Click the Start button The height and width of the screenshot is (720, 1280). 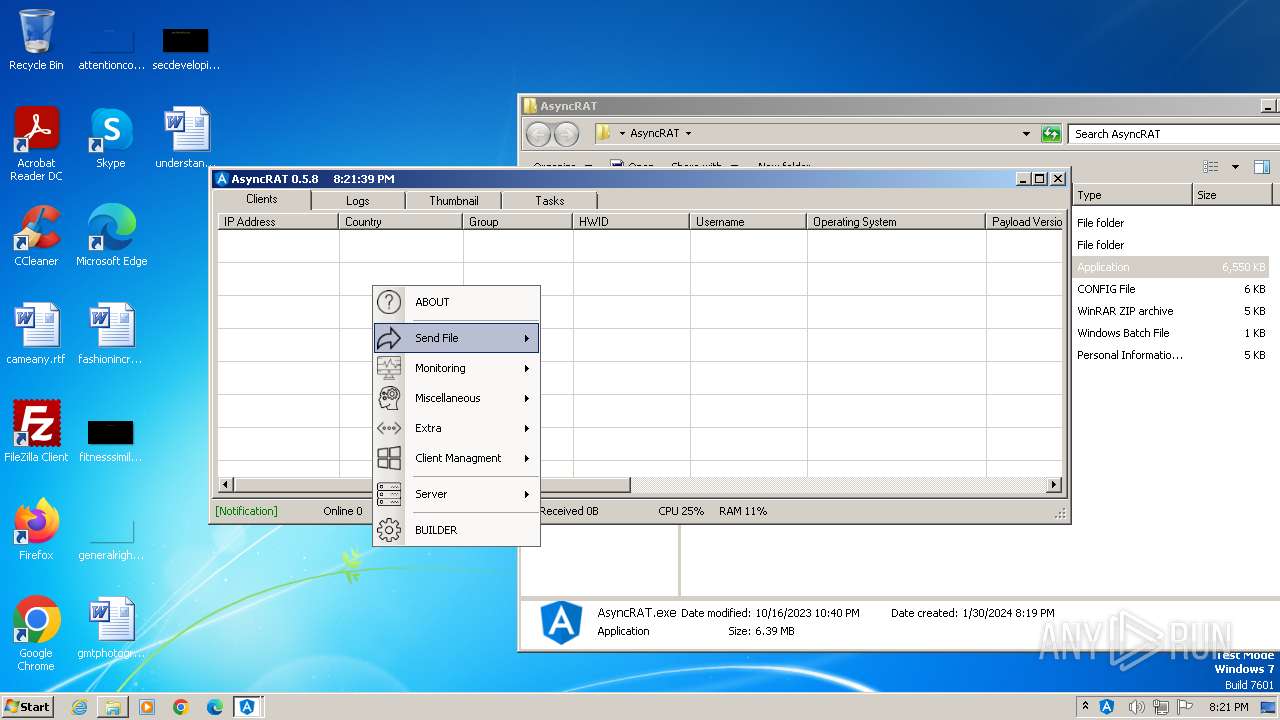coord(27,707)
